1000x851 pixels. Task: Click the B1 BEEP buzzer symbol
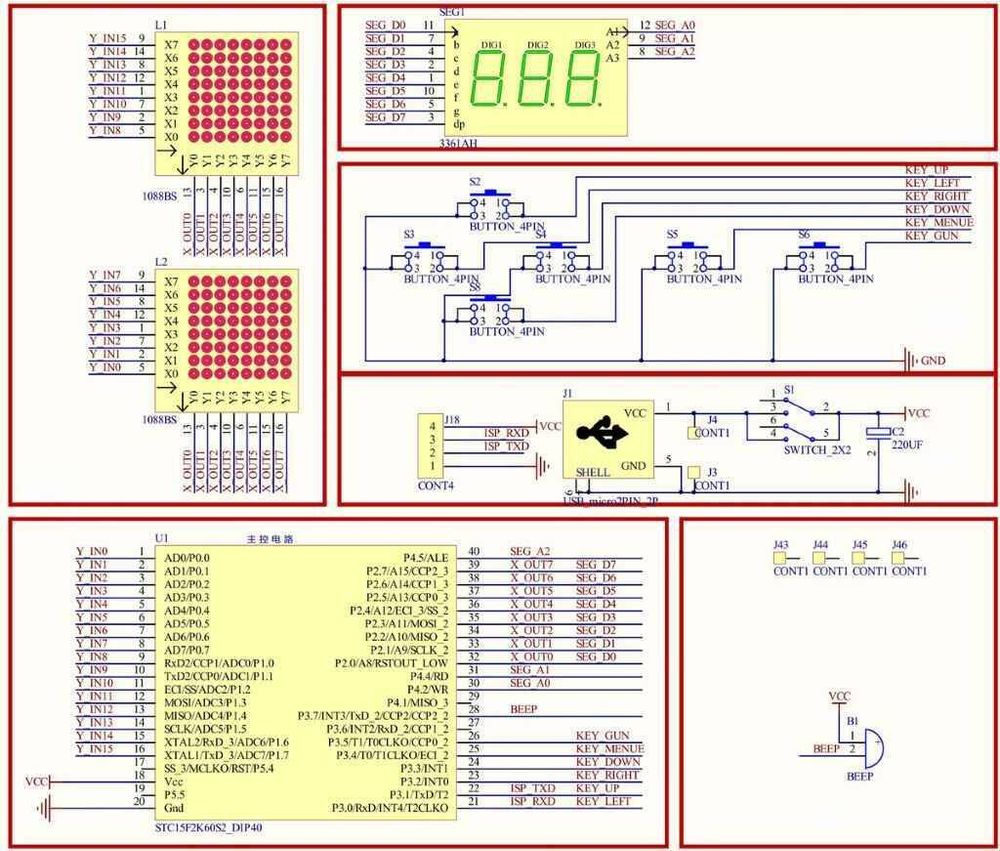[x=872, y=748]
